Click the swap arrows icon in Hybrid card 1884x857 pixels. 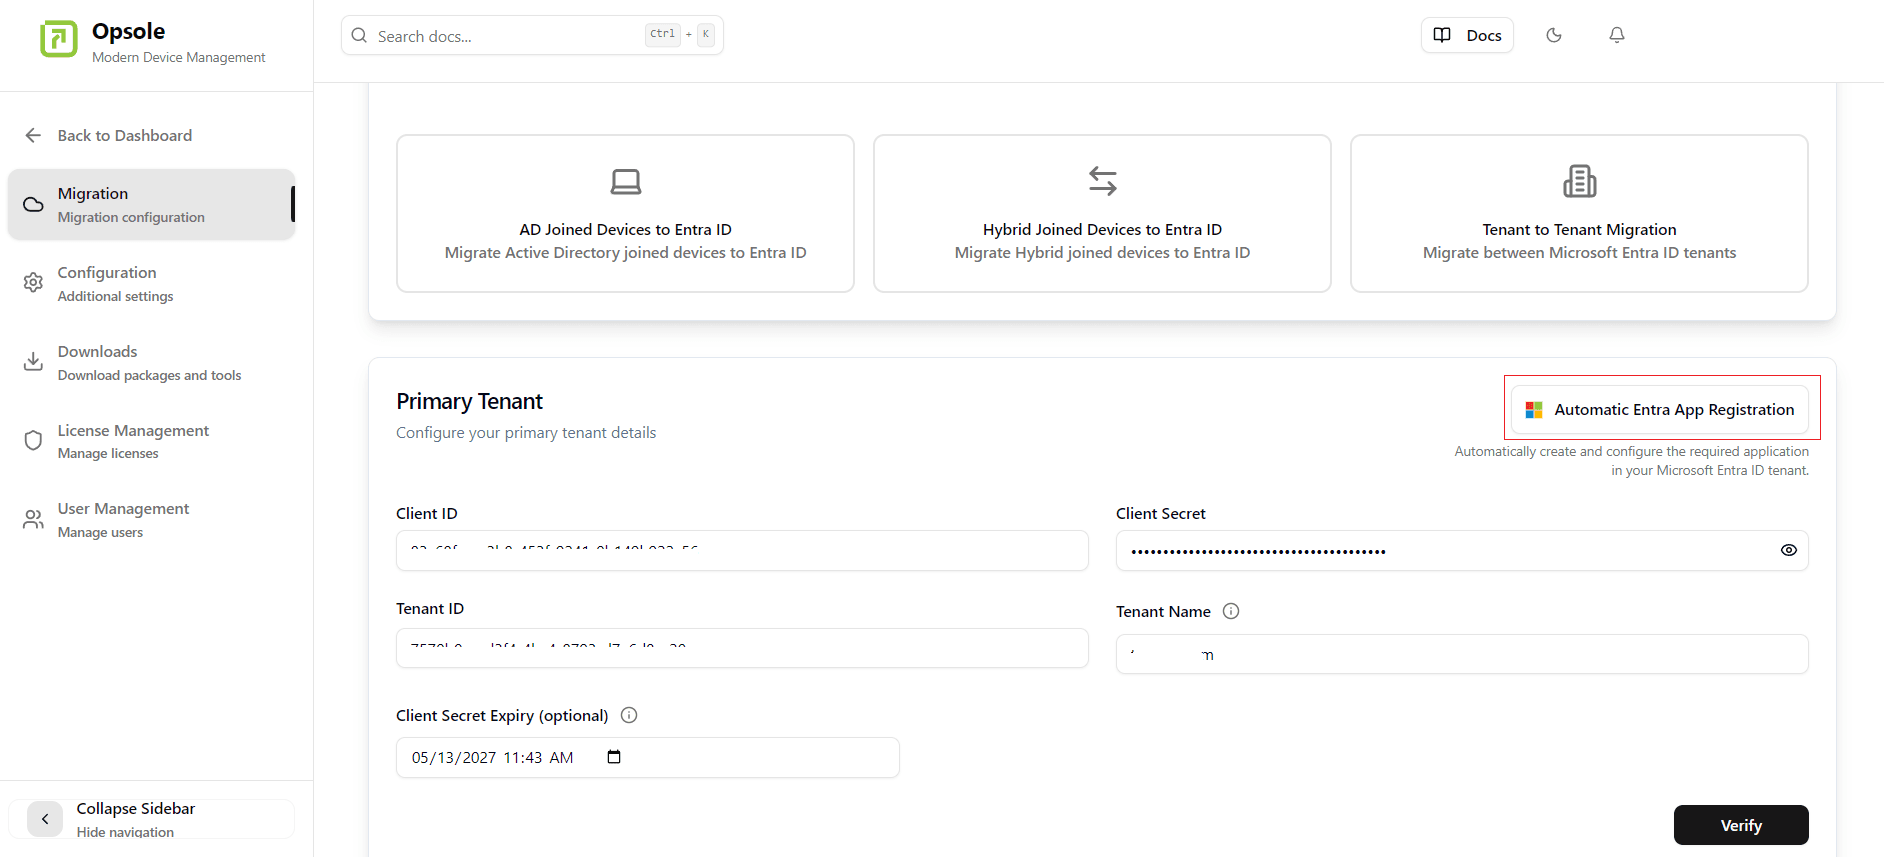tap(1103, 181)
